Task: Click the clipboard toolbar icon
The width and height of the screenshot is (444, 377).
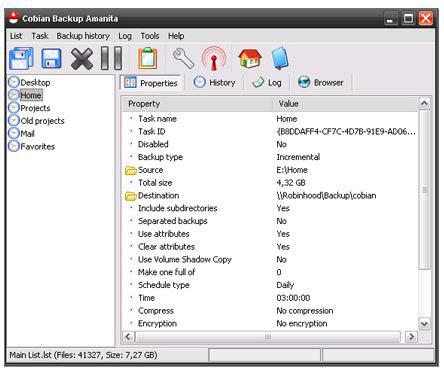Action: pos(148,58)
